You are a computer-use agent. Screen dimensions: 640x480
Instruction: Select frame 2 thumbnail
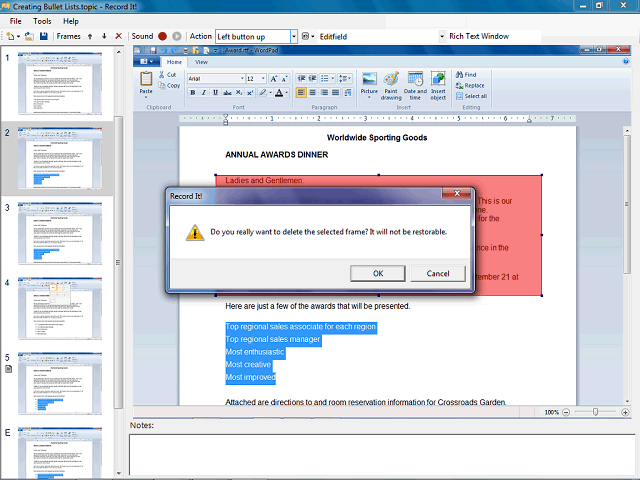(x=60, y=158)
